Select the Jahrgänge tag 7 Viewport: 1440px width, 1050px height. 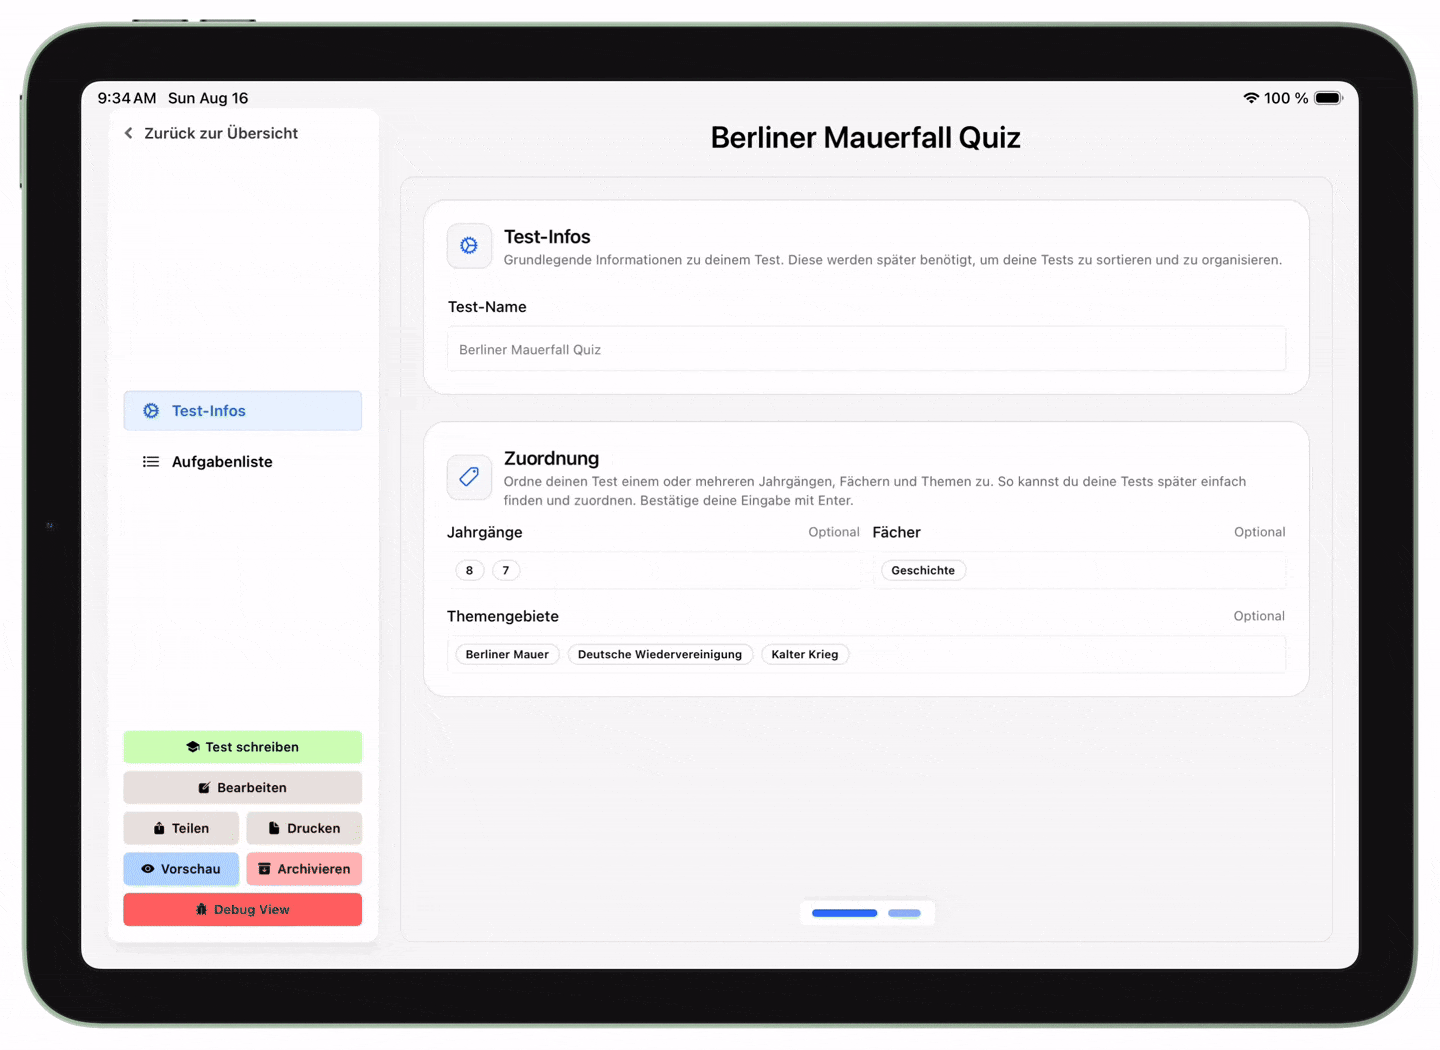(506, 570)
